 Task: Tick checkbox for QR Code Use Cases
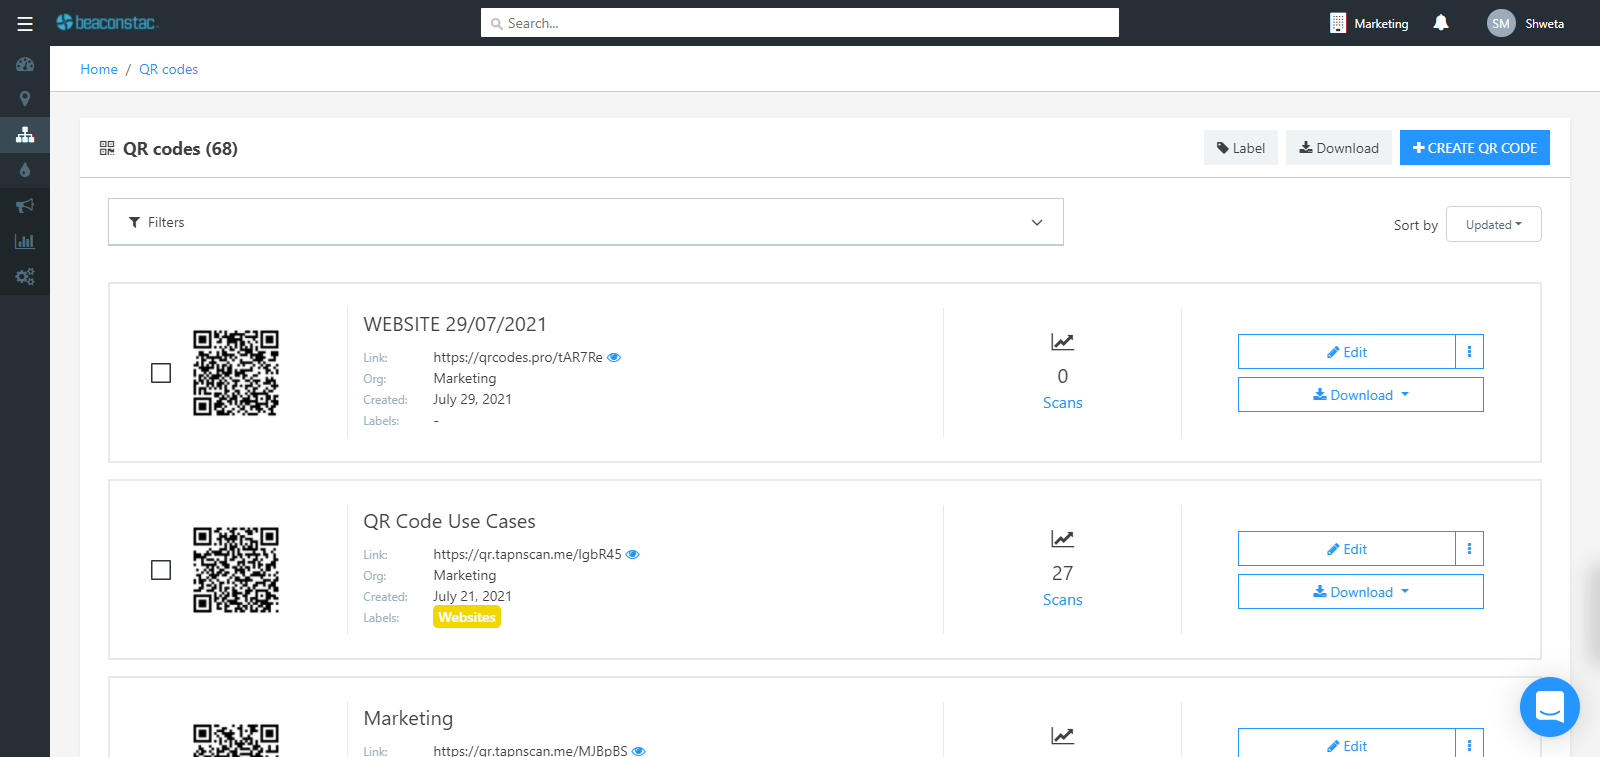click(x=161, y=570)
